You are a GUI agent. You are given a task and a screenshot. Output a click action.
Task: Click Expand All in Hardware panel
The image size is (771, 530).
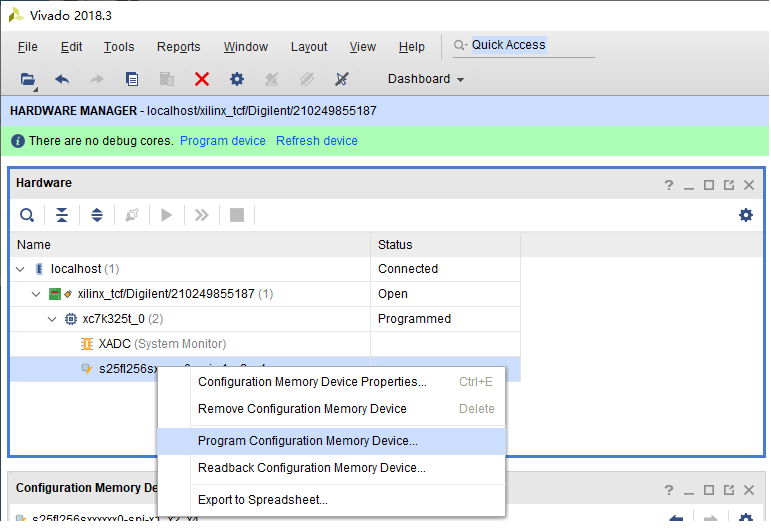[x=97, y=215]
